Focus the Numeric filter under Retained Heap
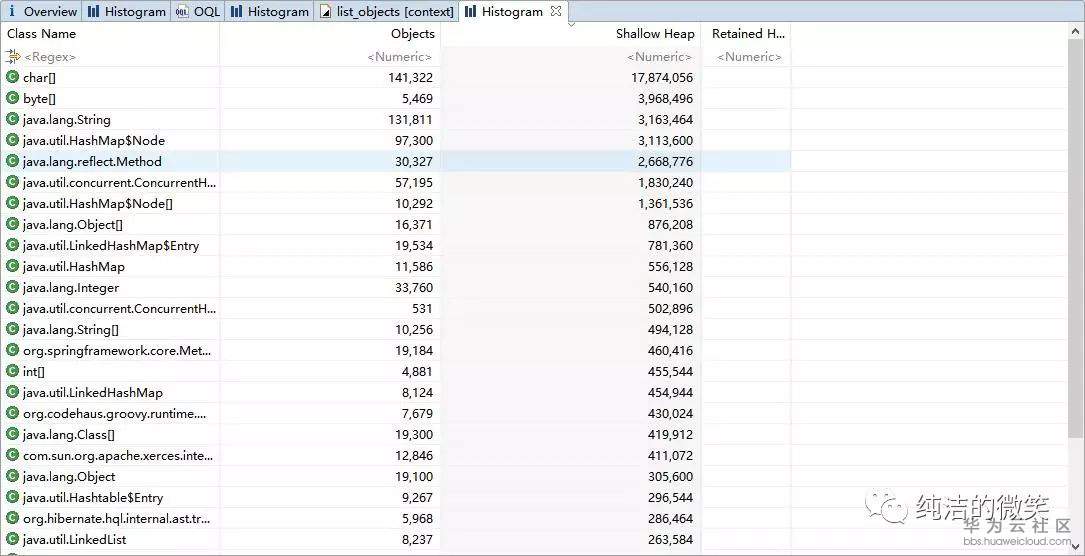This screenshot has height=556, width=1085. point(749,57)
